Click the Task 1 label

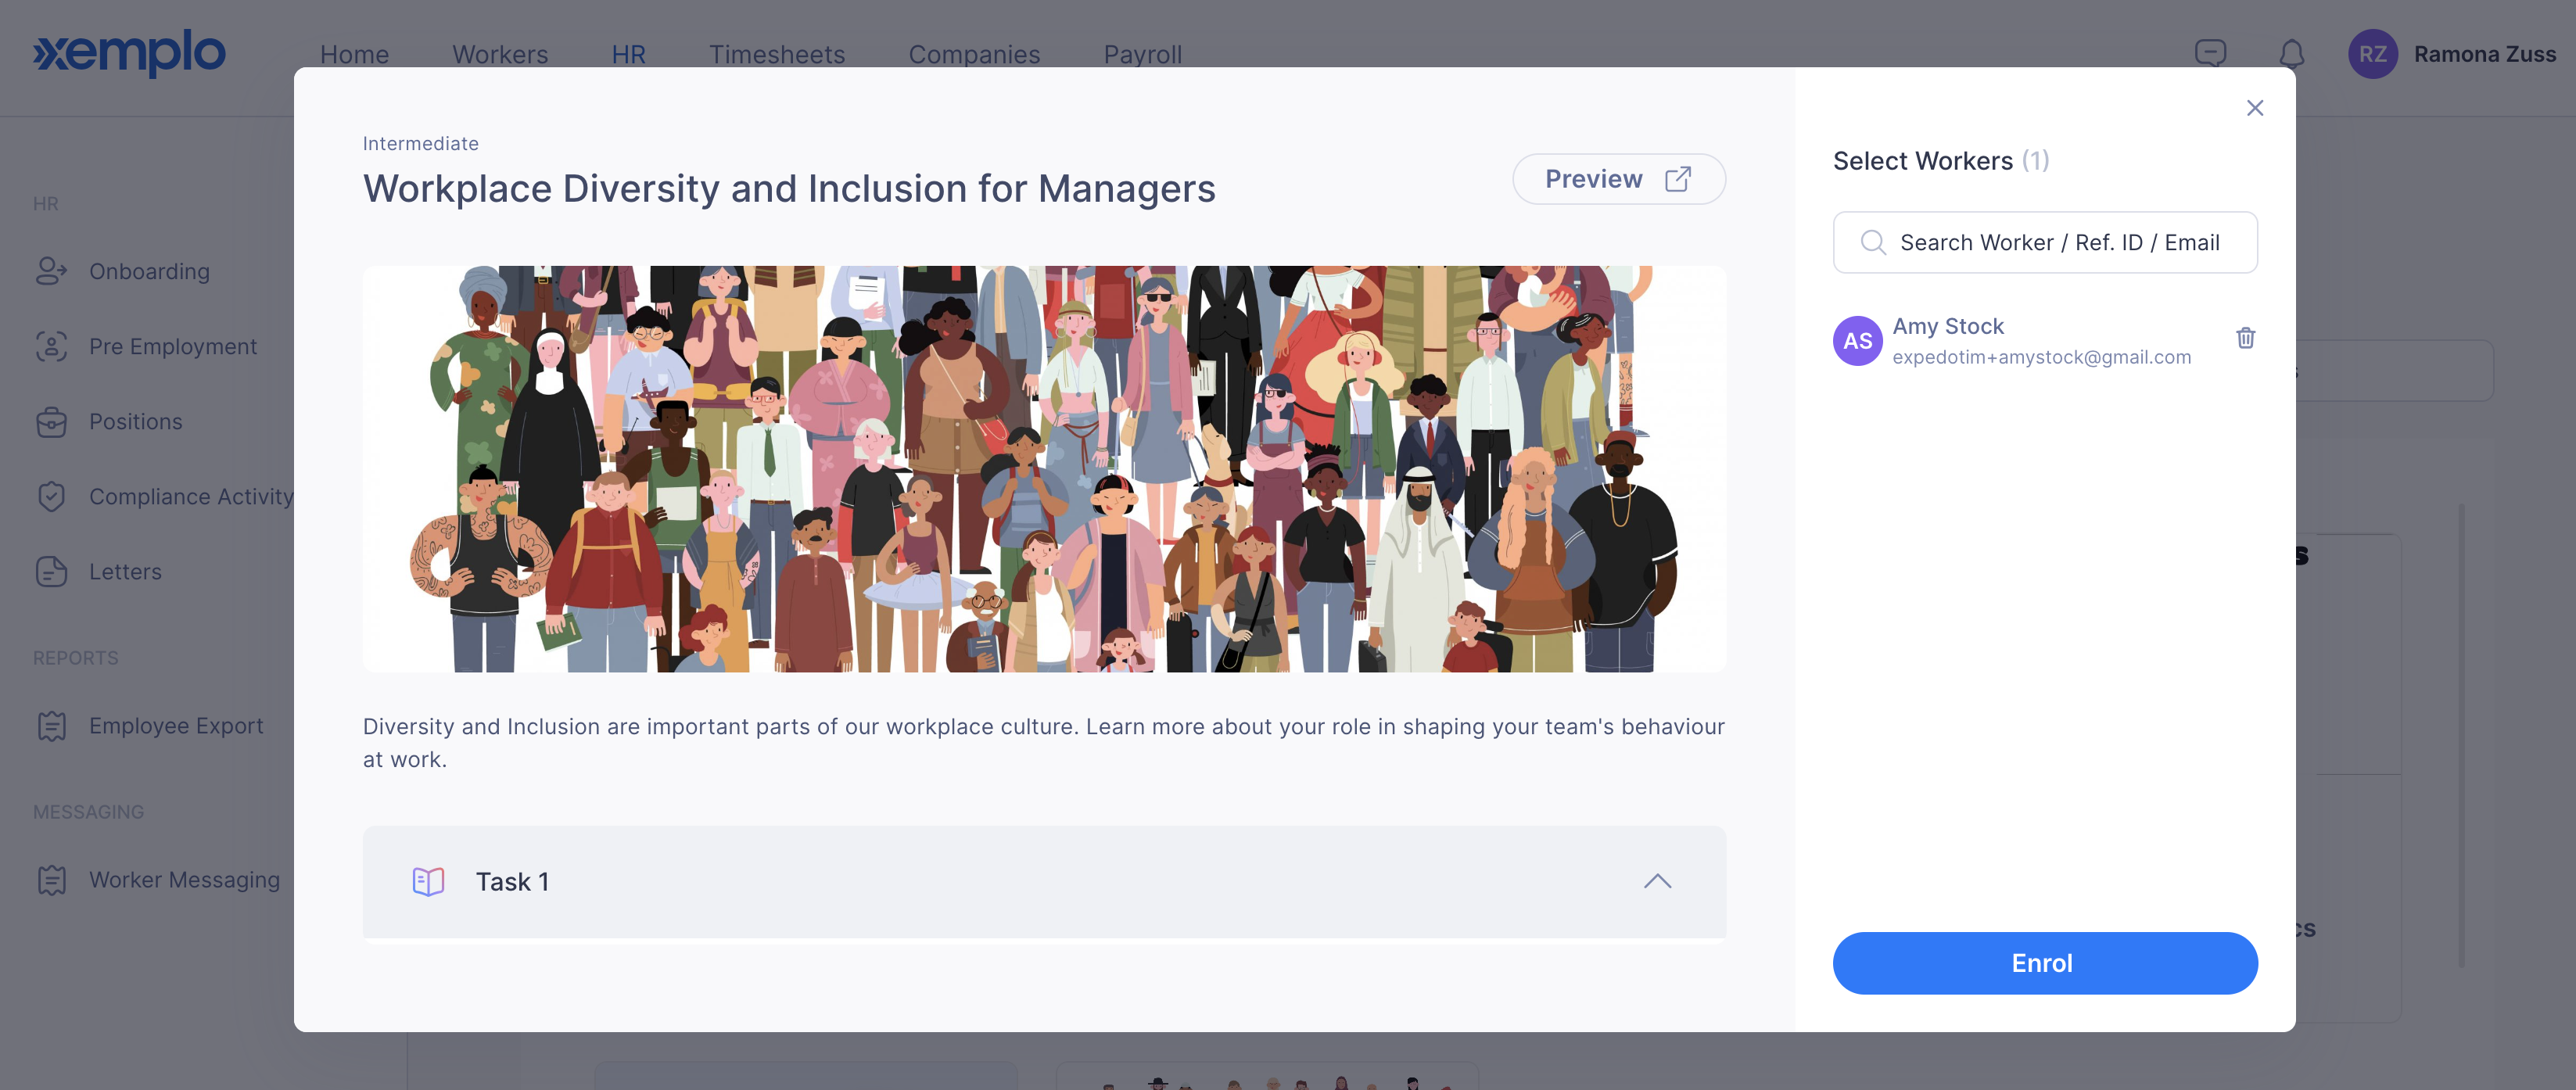coord(512,881)
